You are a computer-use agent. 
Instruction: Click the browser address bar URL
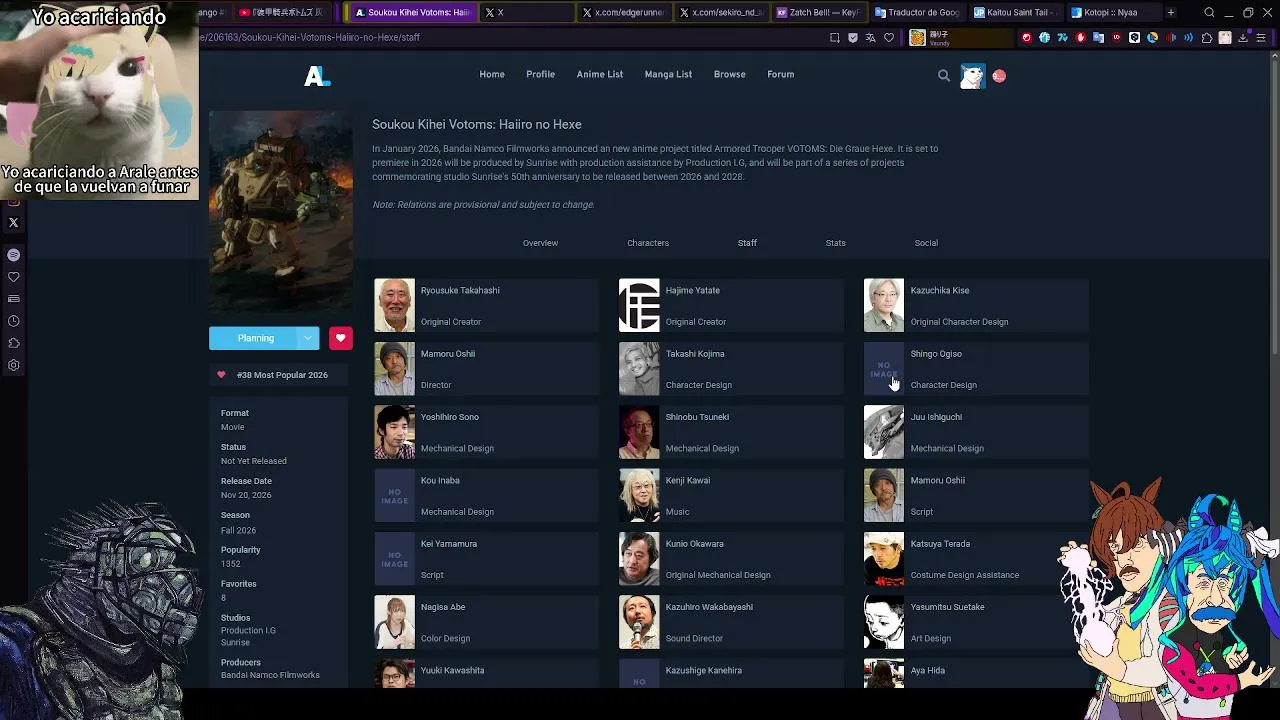pyautogui.click(x=310, y=38)
